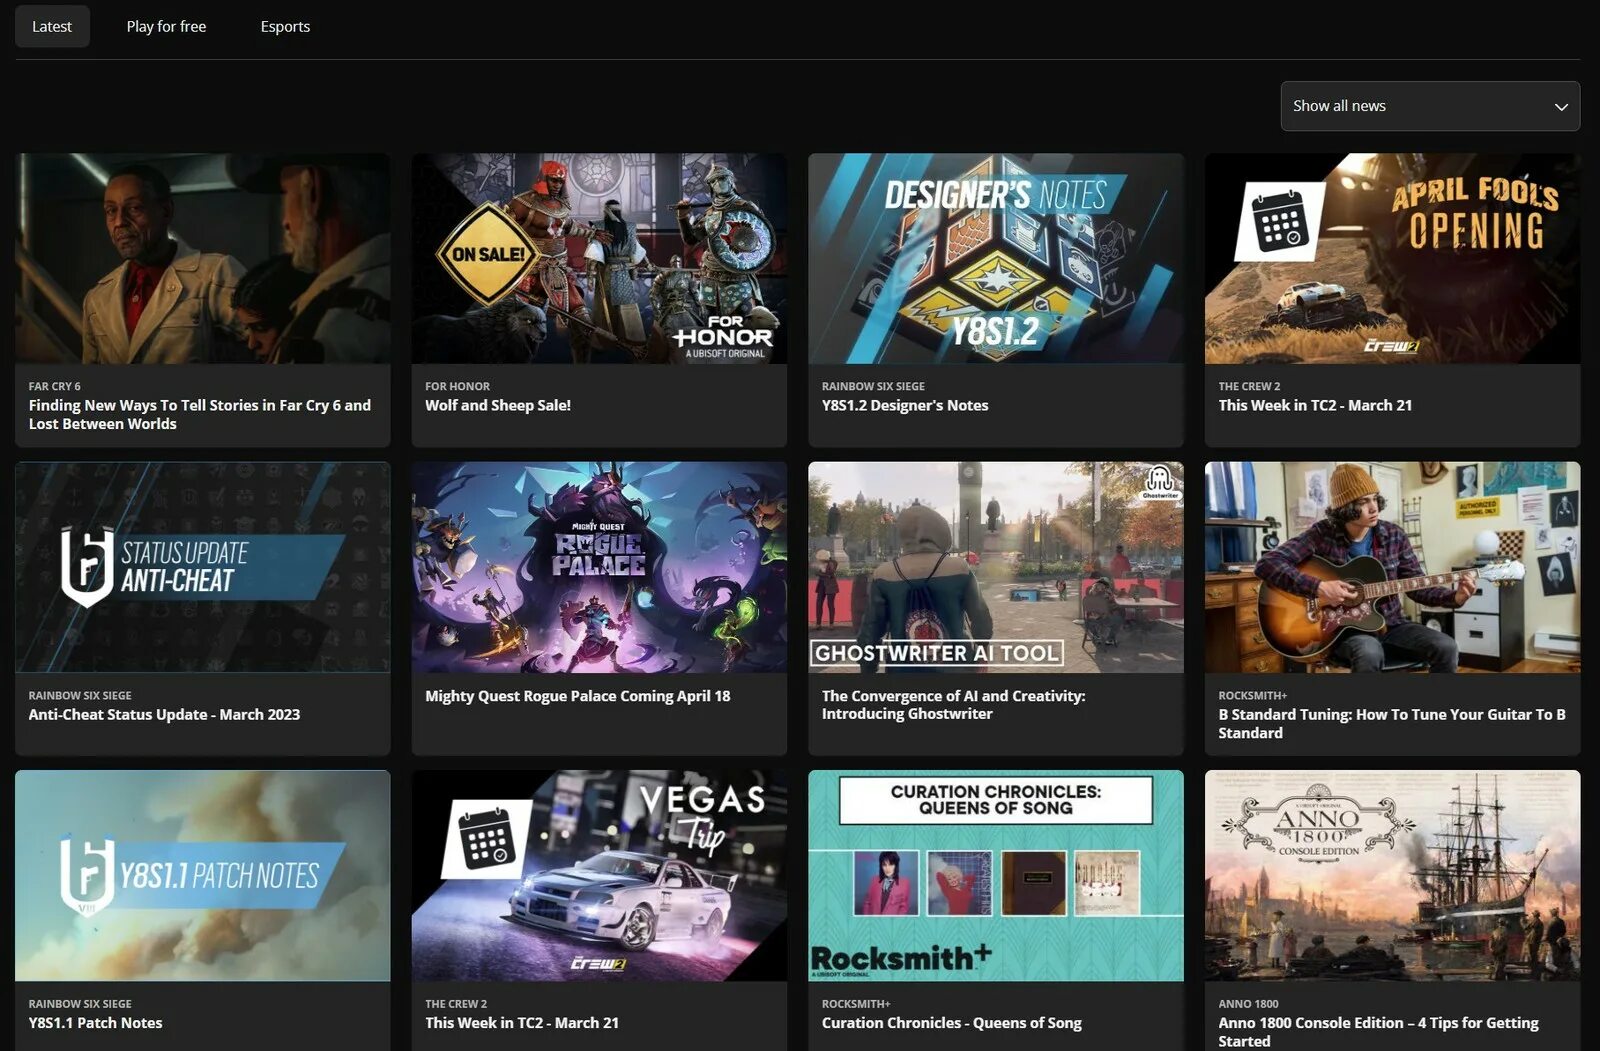This screenshot has width=1600, height=1051.
Task: Click 'Anti-Cheat Status Update - March 2023' headline
Action: click(164, 714)
